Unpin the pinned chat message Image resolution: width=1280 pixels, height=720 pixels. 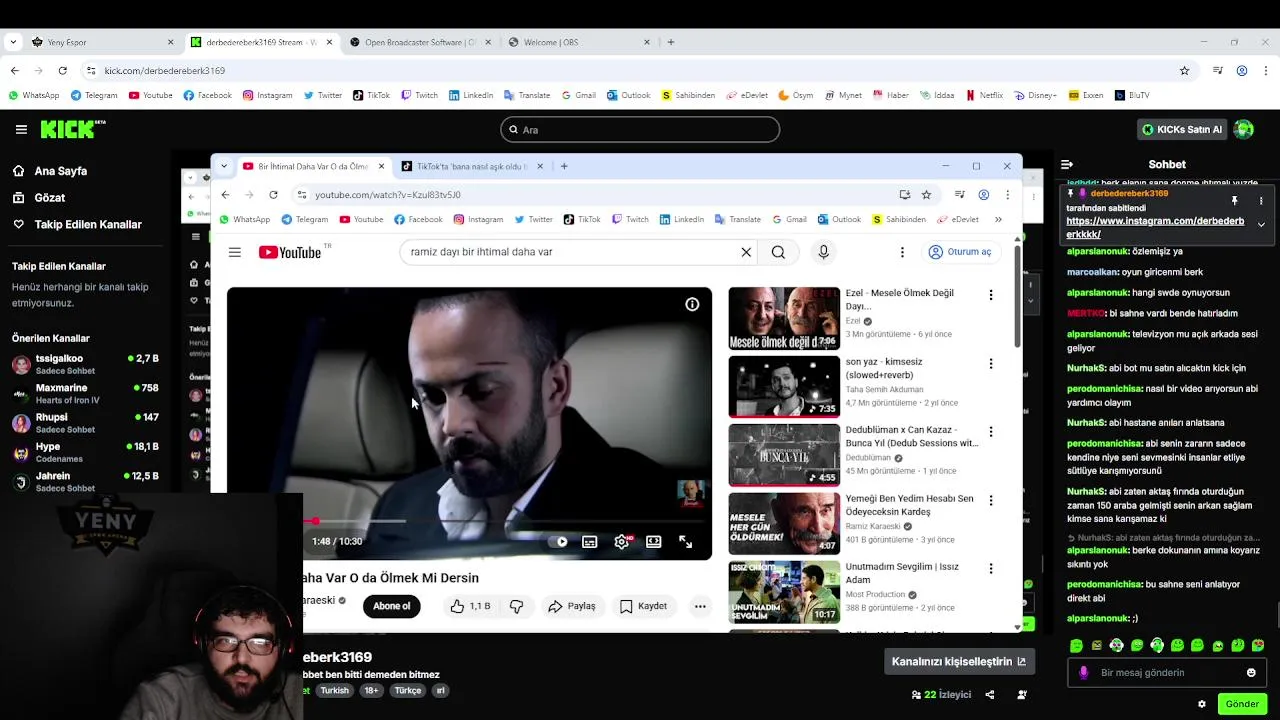tap(1235, 200)
